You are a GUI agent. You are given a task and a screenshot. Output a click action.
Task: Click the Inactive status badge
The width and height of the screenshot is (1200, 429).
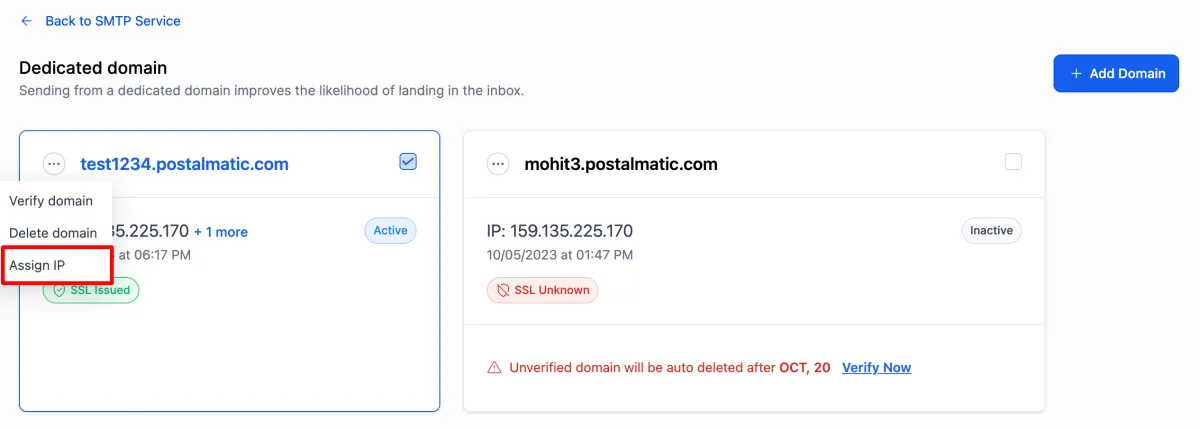(991, 230)
